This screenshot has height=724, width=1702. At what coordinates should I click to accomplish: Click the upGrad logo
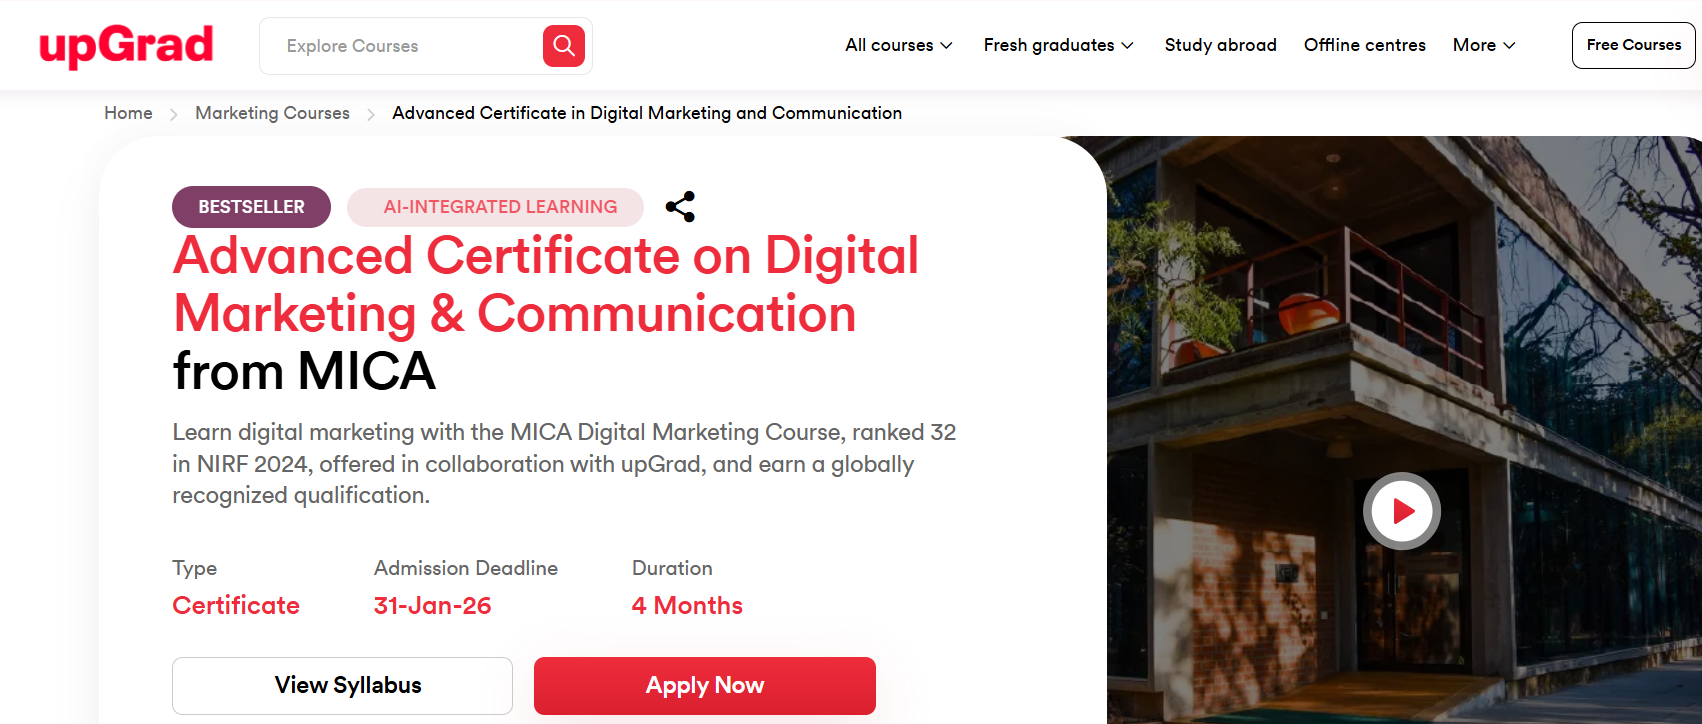126,46
